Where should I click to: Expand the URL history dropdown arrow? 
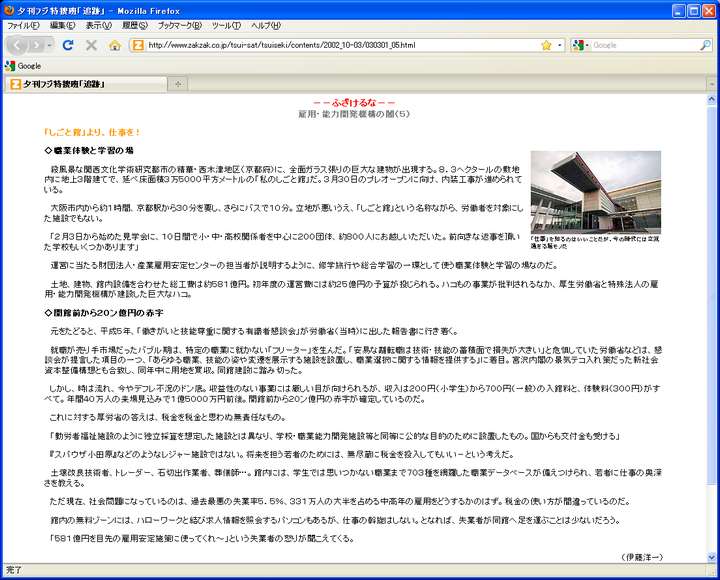point(558,45)
